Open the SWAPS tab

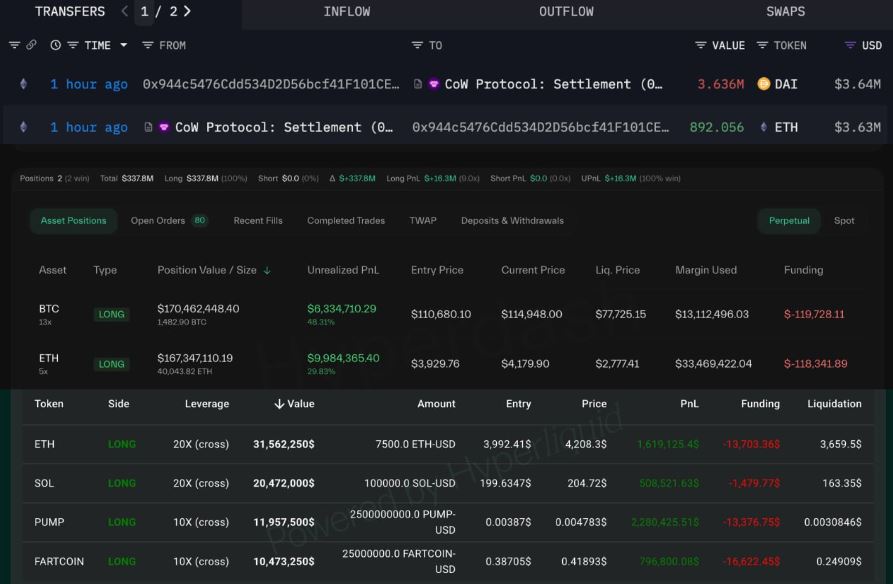coord(784,11)
